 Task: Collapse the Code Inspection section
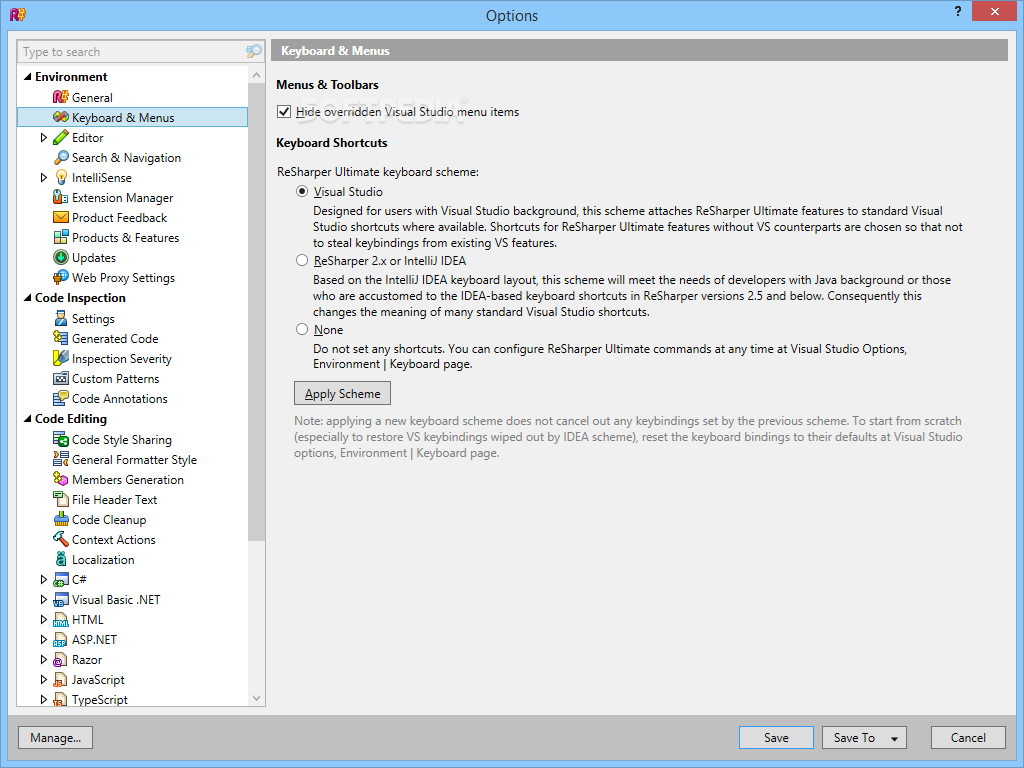tap(27, 298)
